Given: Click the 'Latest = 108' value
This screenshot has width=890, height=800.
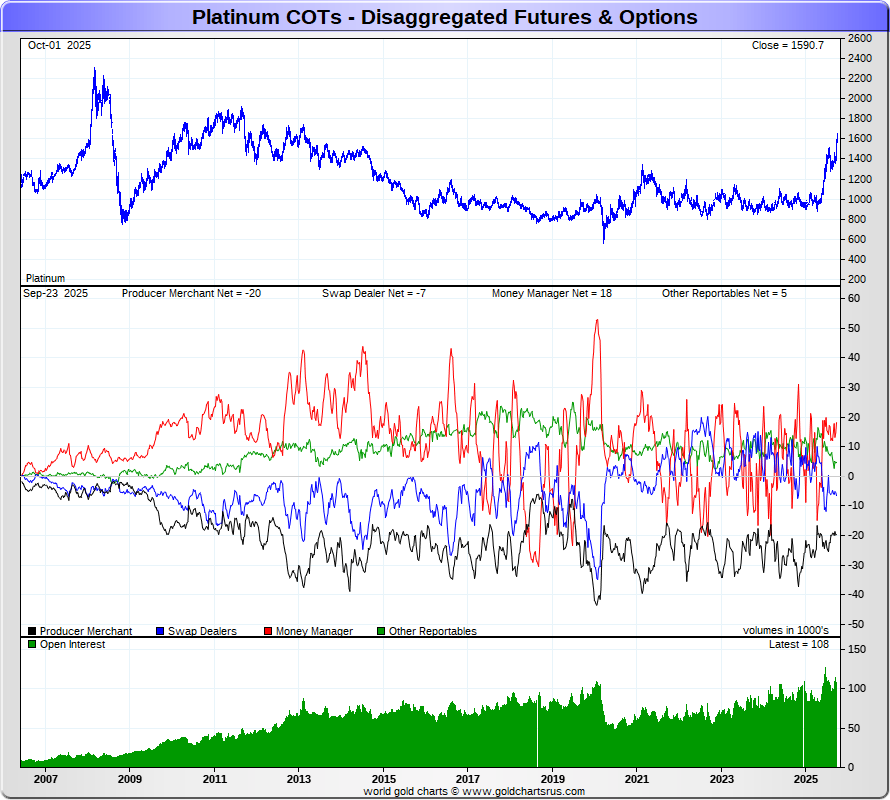Looking at the screenshot, I should (799, 644).
